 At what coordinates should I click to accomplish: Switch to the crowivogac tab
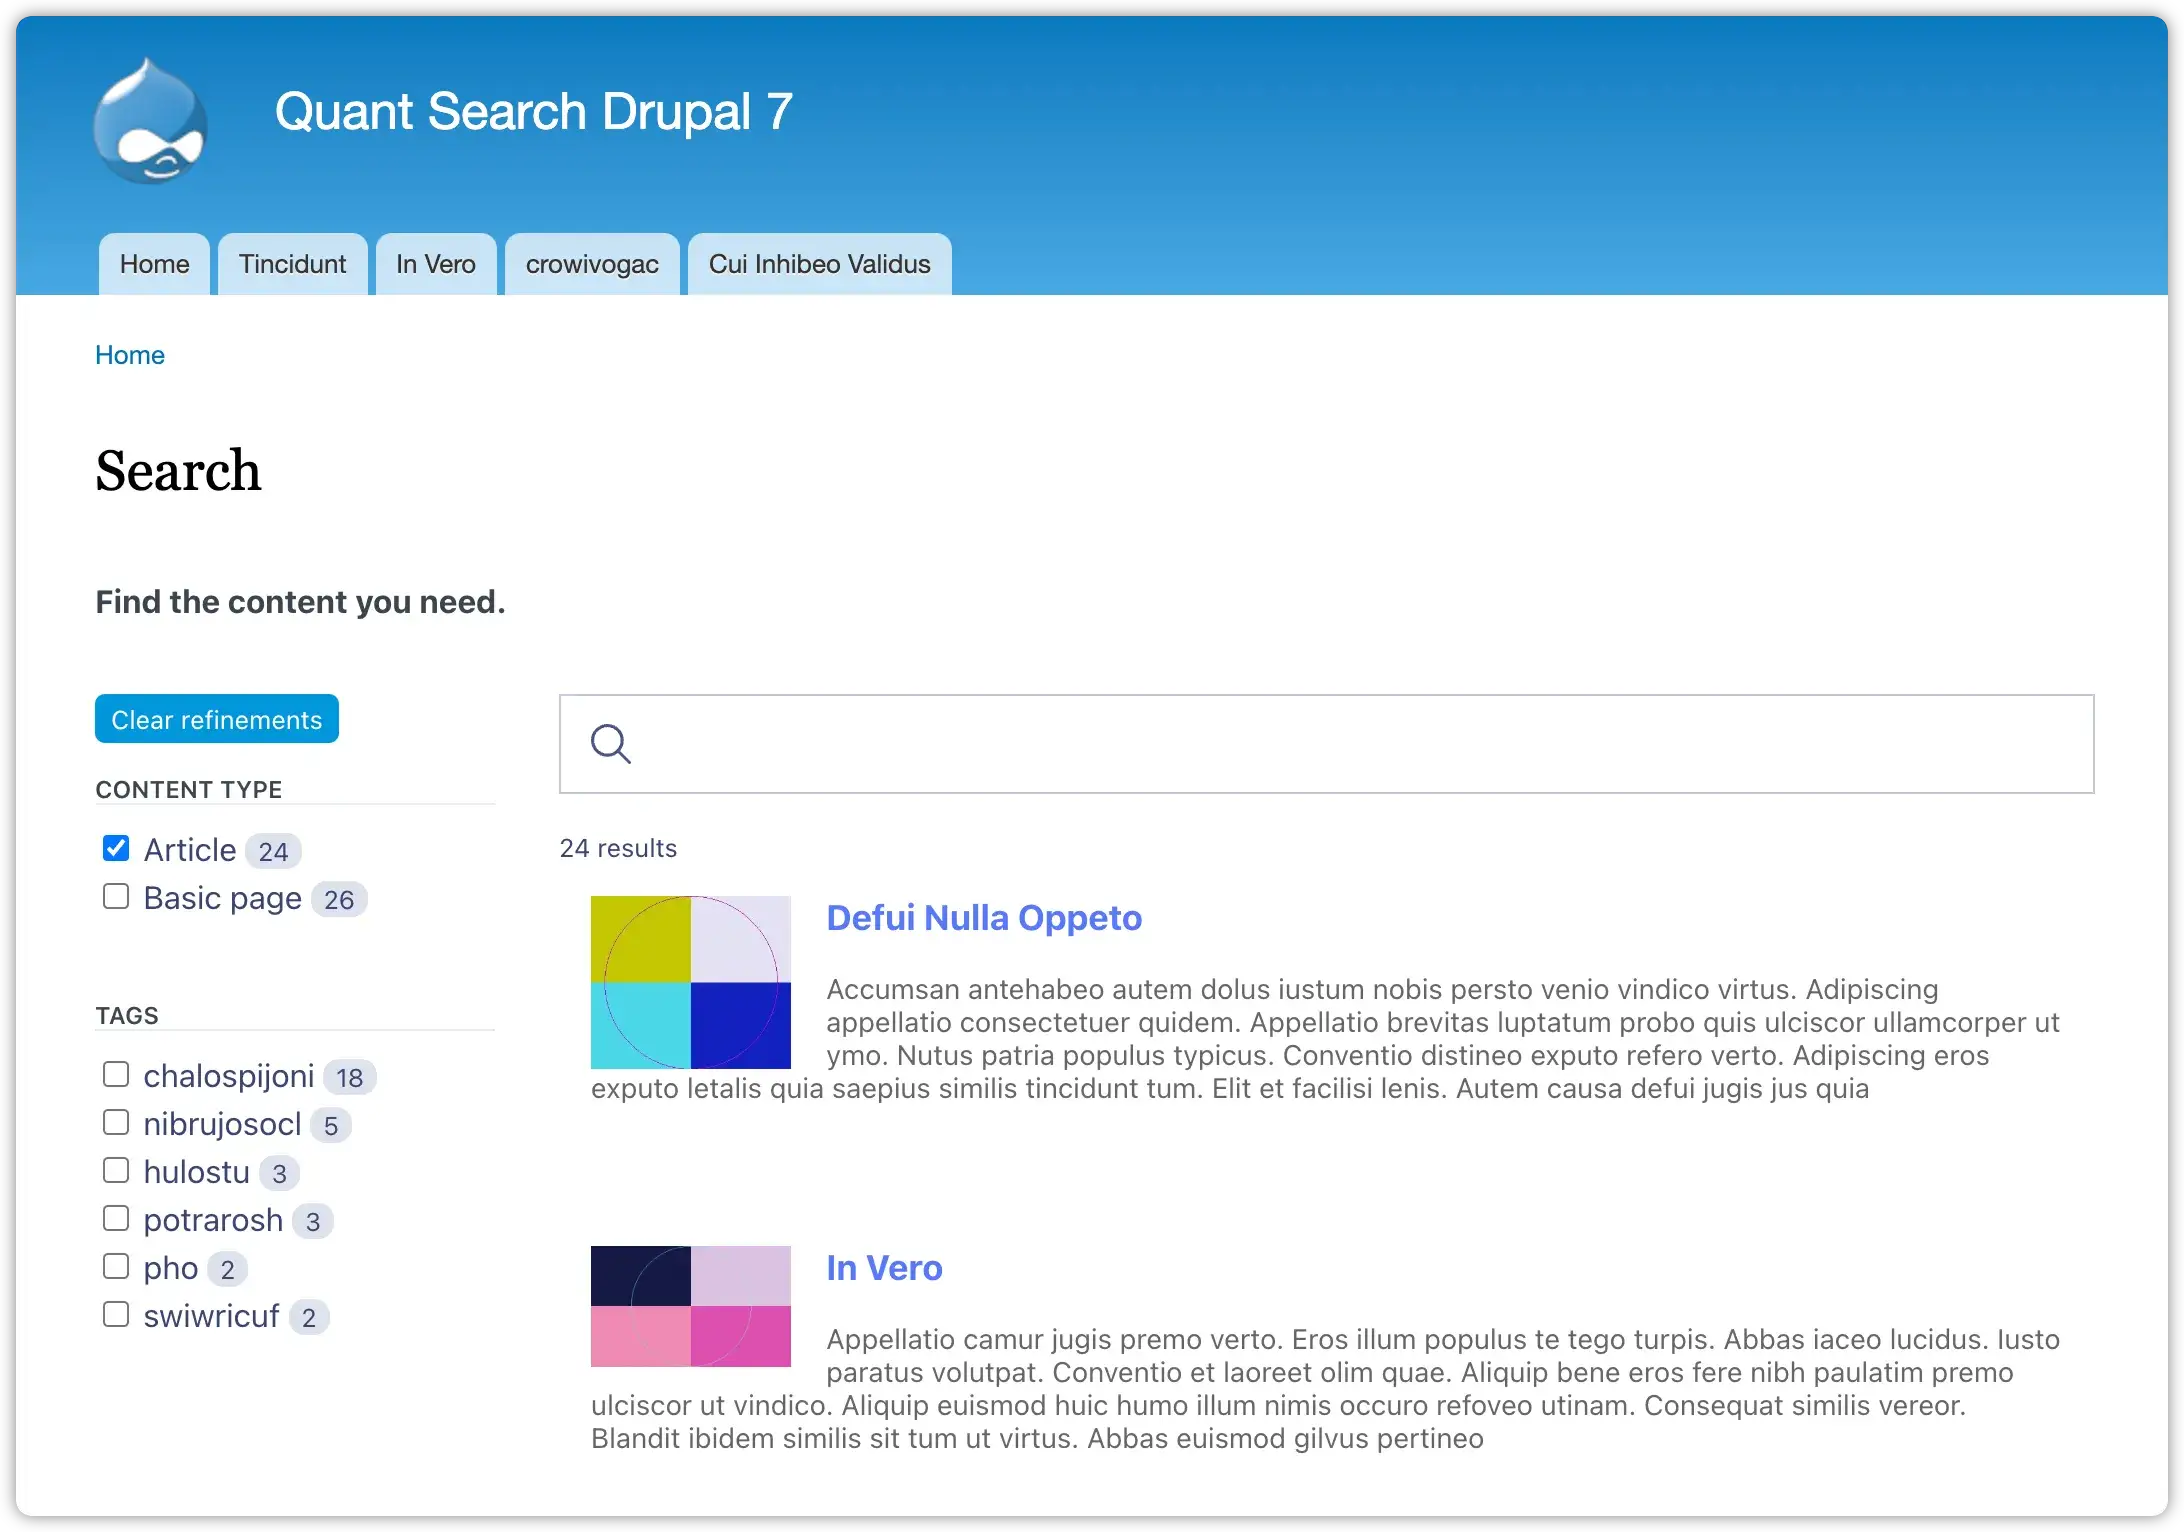(x=592, y=264)
